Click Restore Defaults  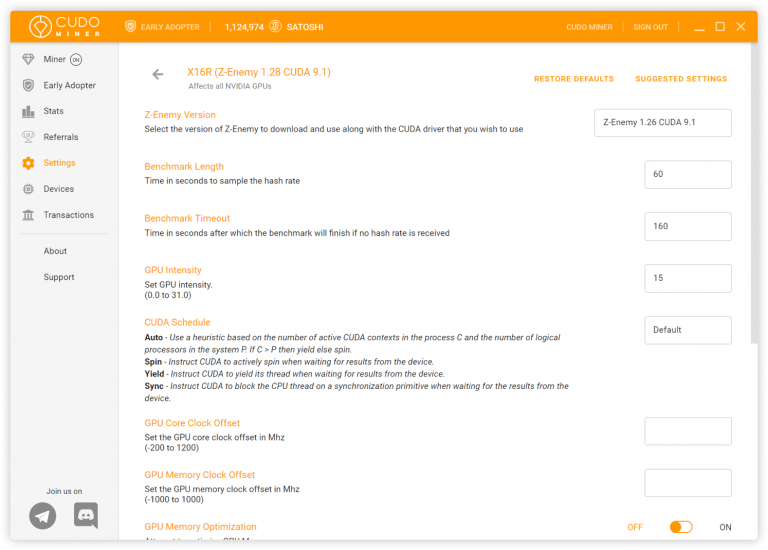coord(574,79)
